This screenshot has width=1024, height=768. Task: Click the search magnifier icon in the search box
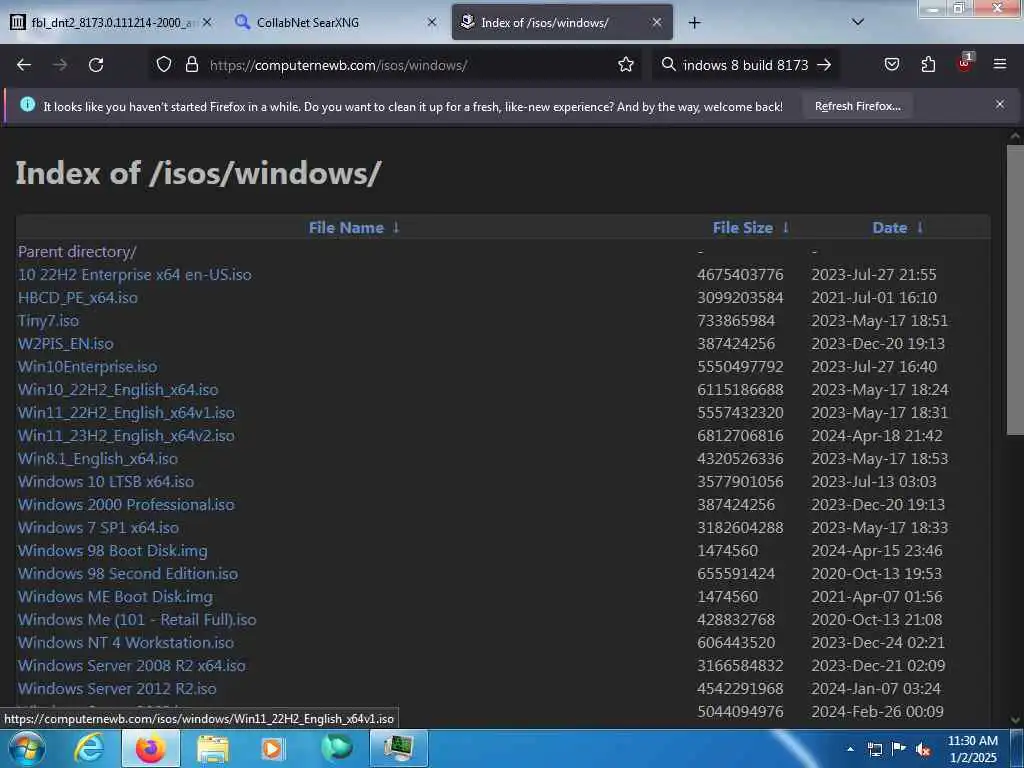pos(668,64)
